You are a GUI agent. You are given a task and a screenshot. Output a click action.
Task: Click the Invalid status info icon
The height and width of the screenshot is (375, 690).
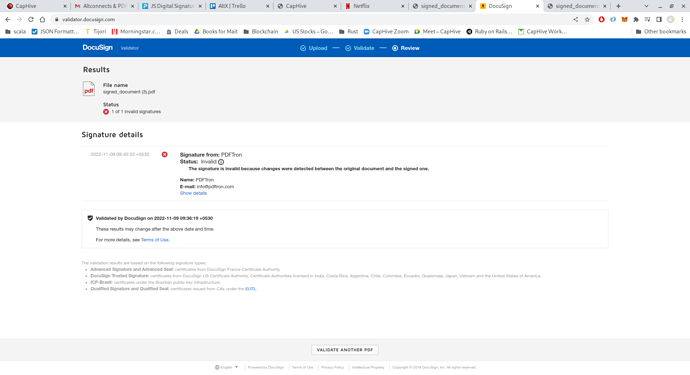[221, 162]
